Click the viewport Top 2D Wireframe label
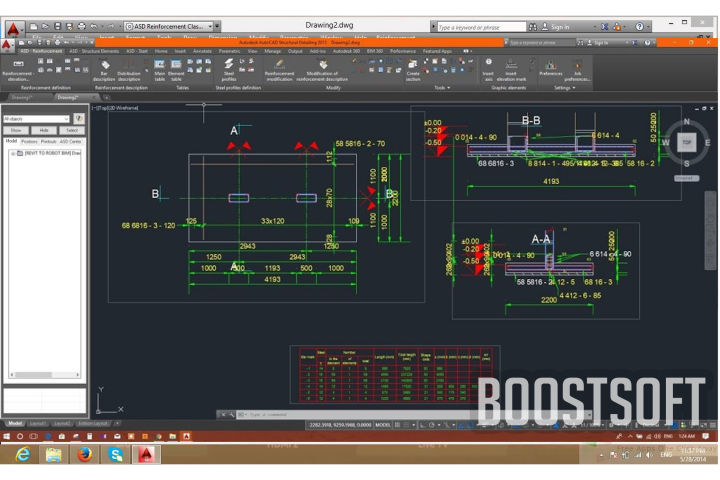Image resolution: width=720 pixels, height=480 pixels. pyautogui.click(x=116, y=108)
